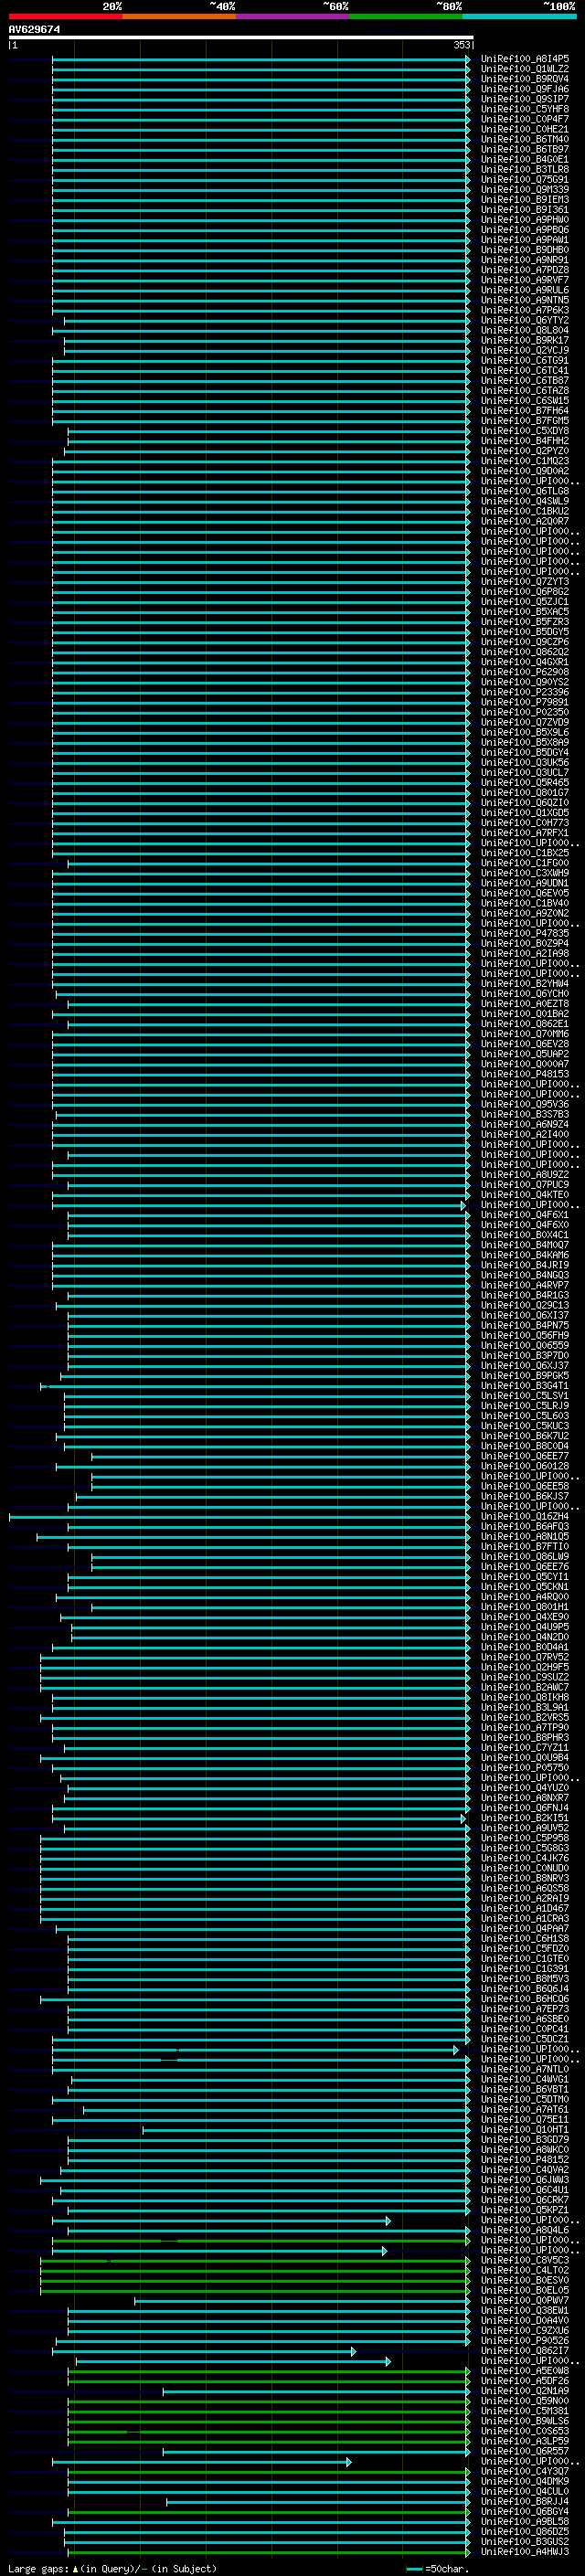Open hit UniRef100_Q1WLZ2
585x2576 pixels.
525,69
